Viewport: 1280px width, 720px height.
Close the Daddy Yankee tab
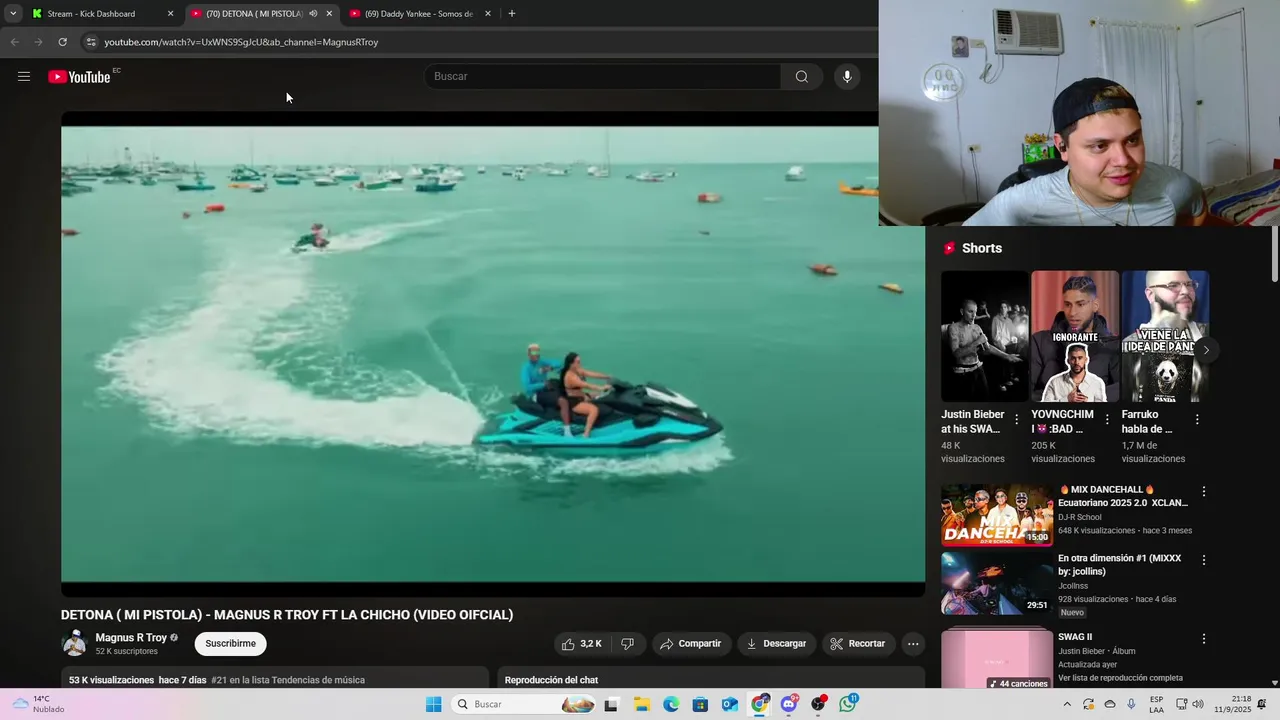[488, 14]
